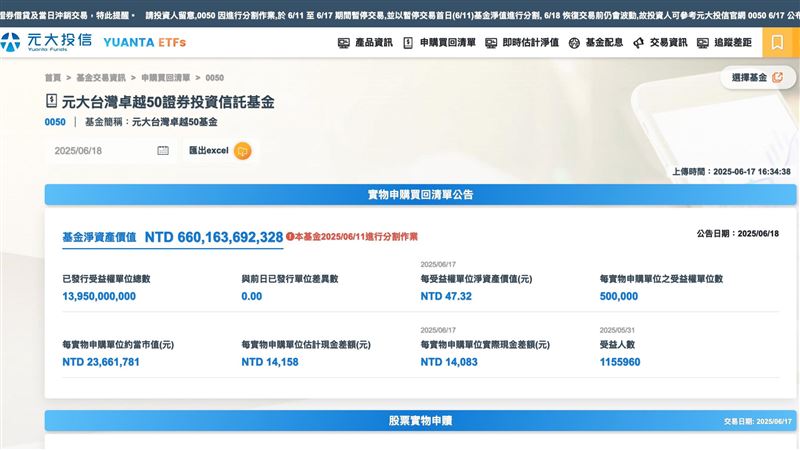Open the 申購買回清單 menu
The width and height of the screenshot is (800, 450).
click(446, 43)
